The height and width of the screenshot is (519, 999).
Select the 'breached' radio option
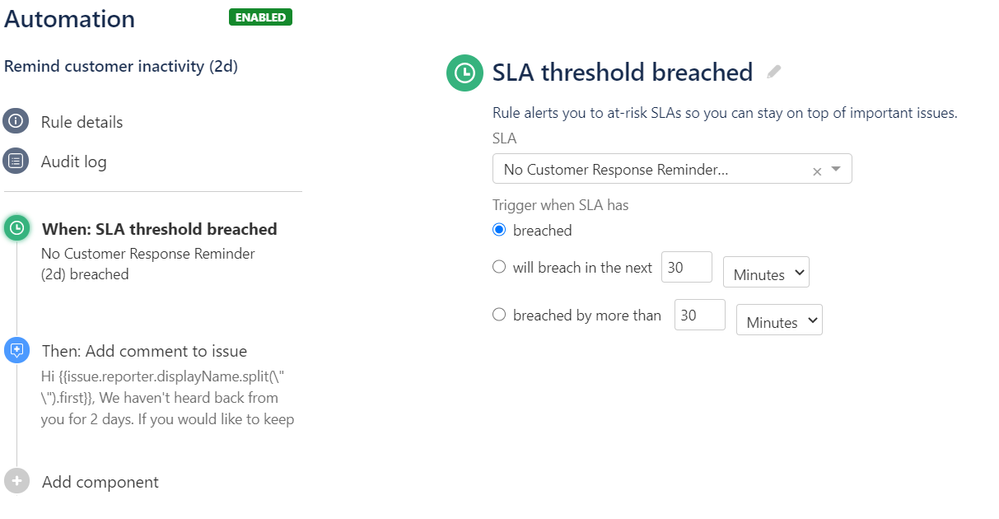coord(499,230)
